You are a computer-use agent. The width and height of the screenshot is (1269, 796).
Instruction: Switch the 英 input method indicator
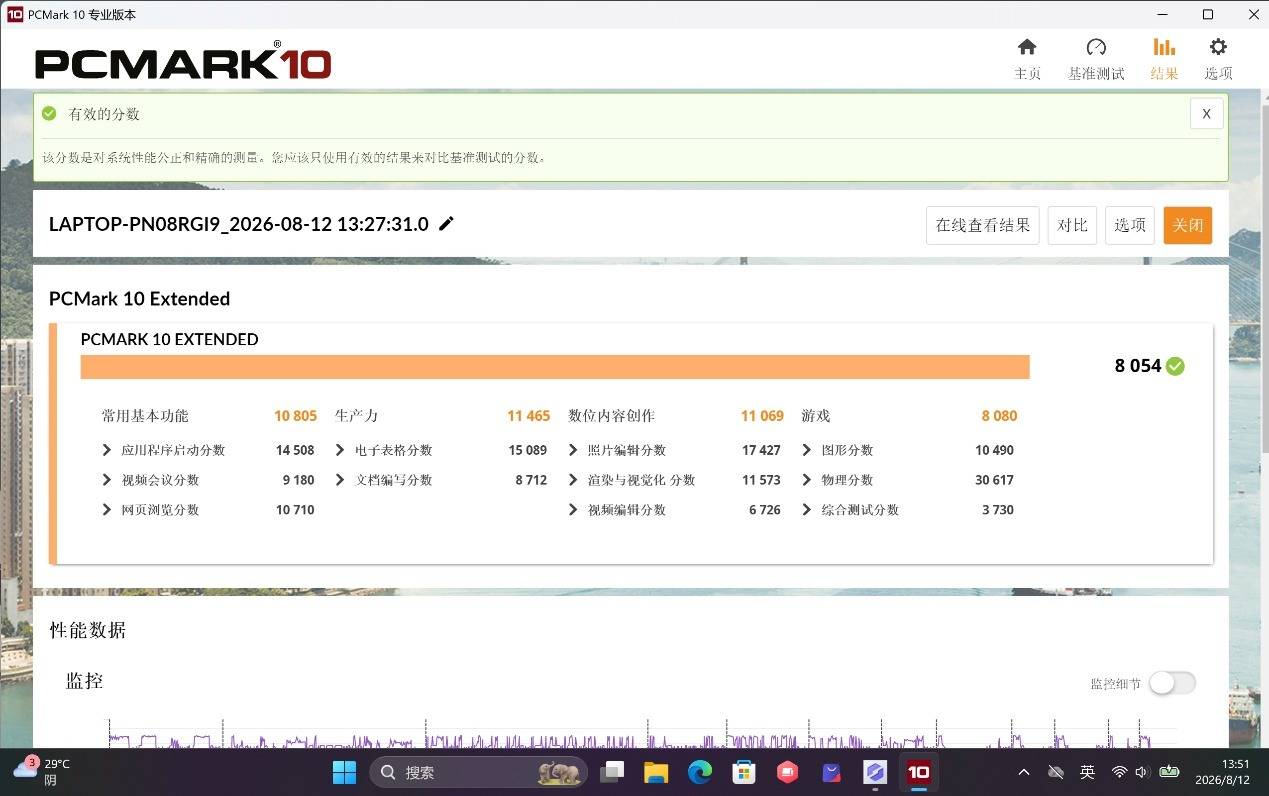click(1087, 772)
